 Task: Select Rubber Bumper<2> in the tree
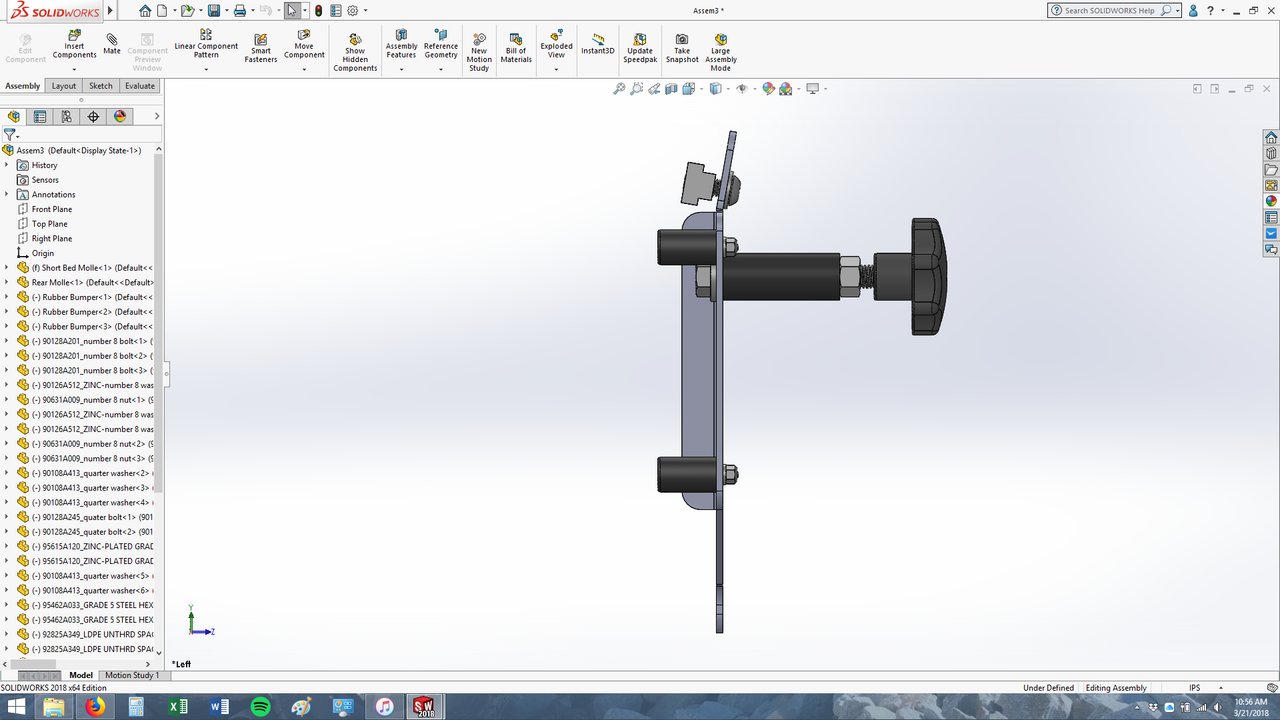click(x=86, y=312)
